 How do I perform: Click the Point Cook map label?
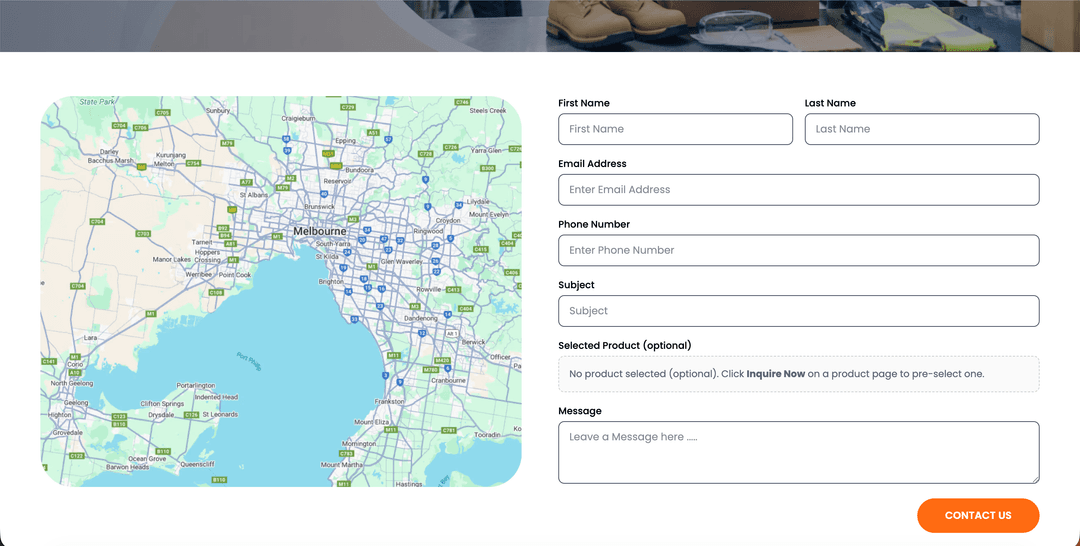235,274
